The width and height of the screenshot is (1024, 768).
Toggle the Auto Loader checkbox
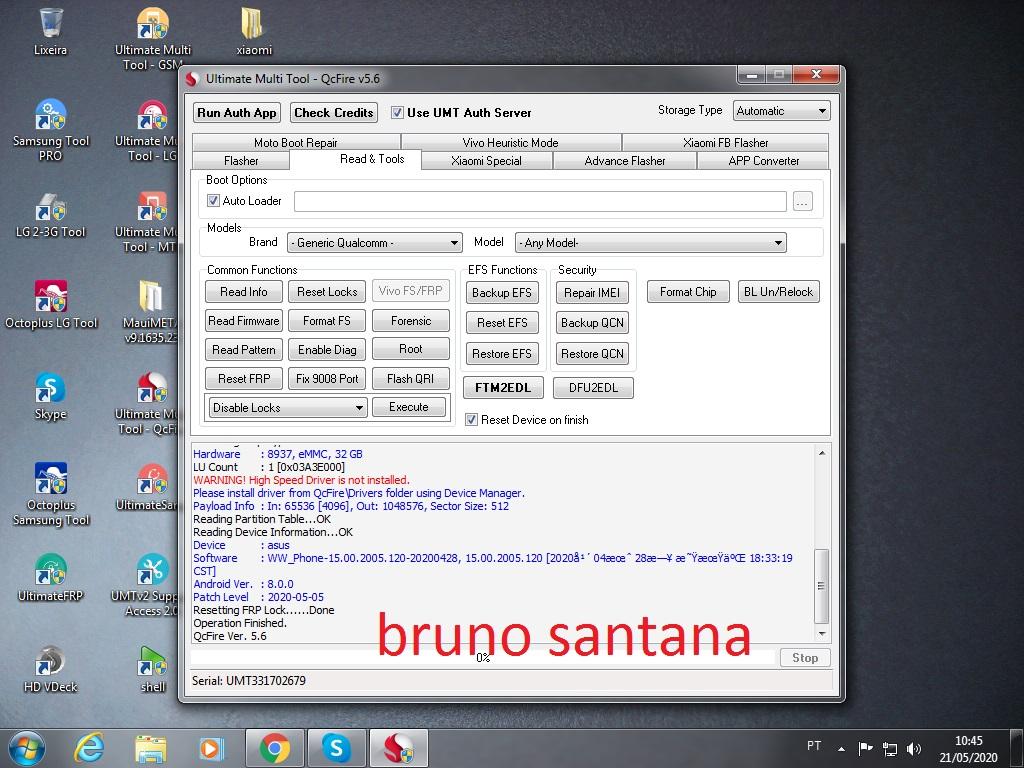tap(213, 200)
